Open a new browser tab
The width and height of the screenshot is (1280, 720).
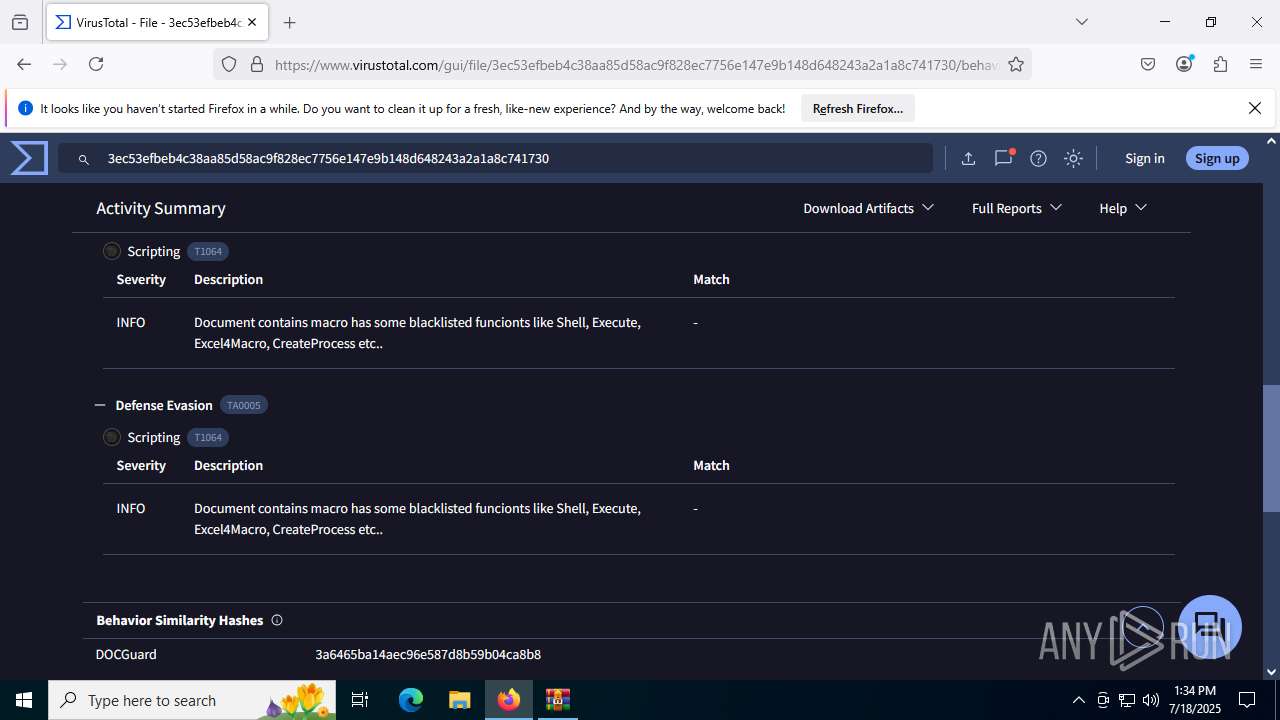(290, 22)
